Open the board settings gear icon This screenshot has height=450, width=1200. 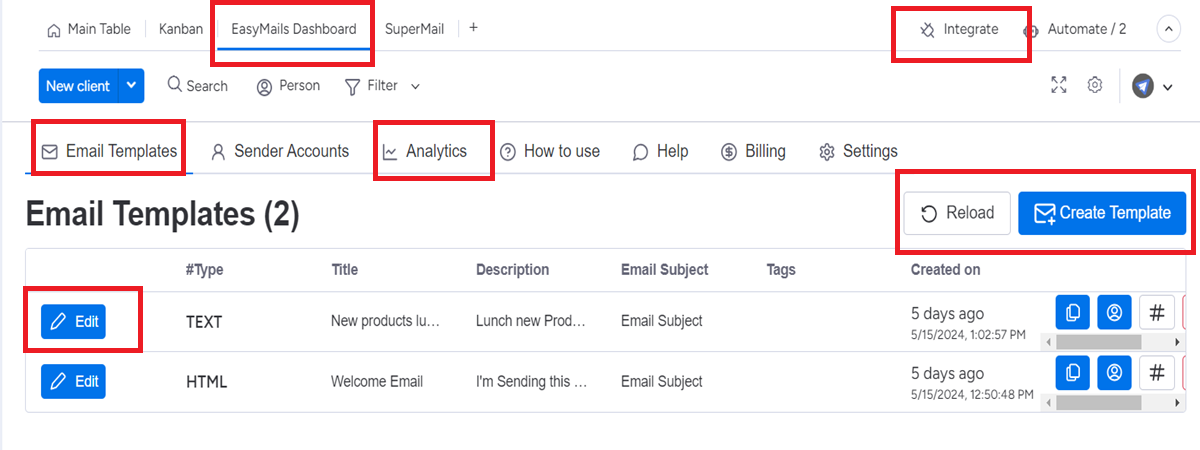coord(1095,85)
